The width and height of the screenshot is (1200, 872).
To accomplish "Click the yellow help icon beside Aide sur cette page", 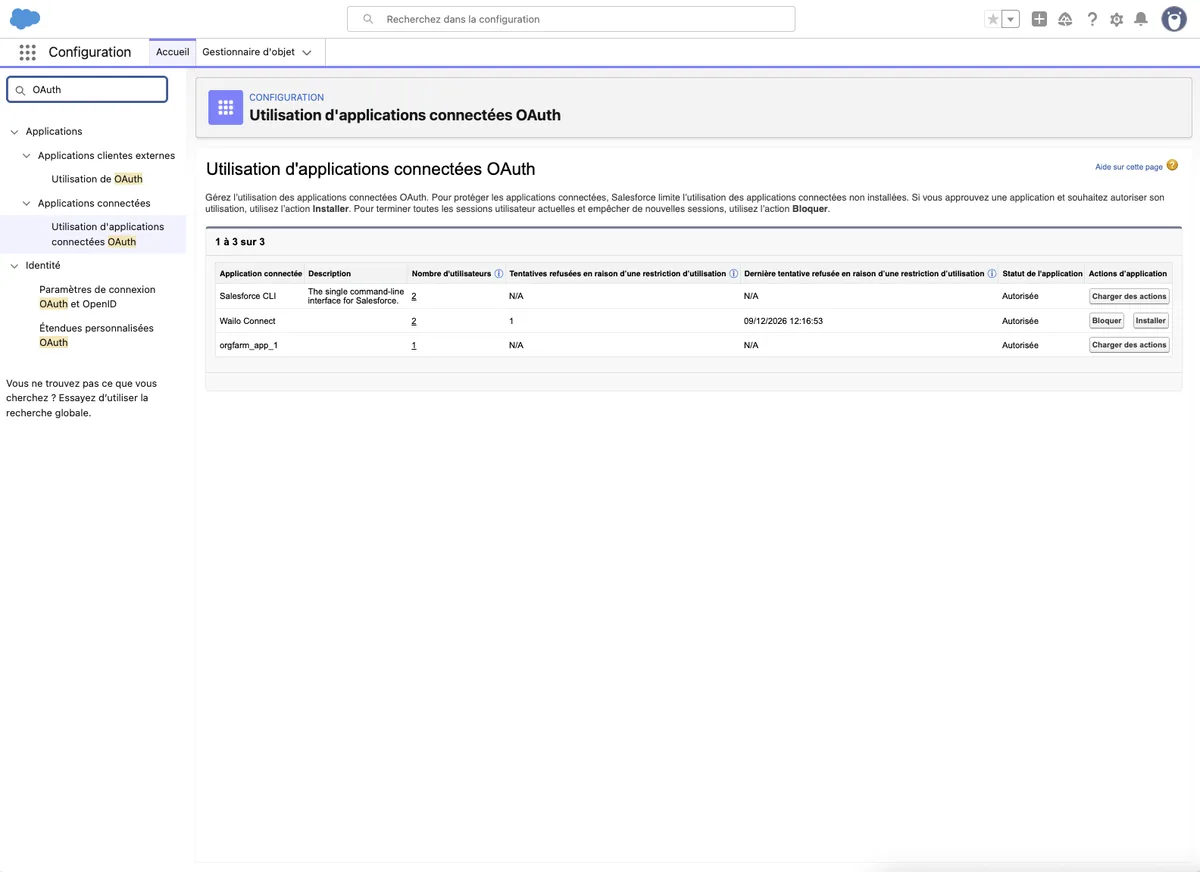I will coord(1172,166).
